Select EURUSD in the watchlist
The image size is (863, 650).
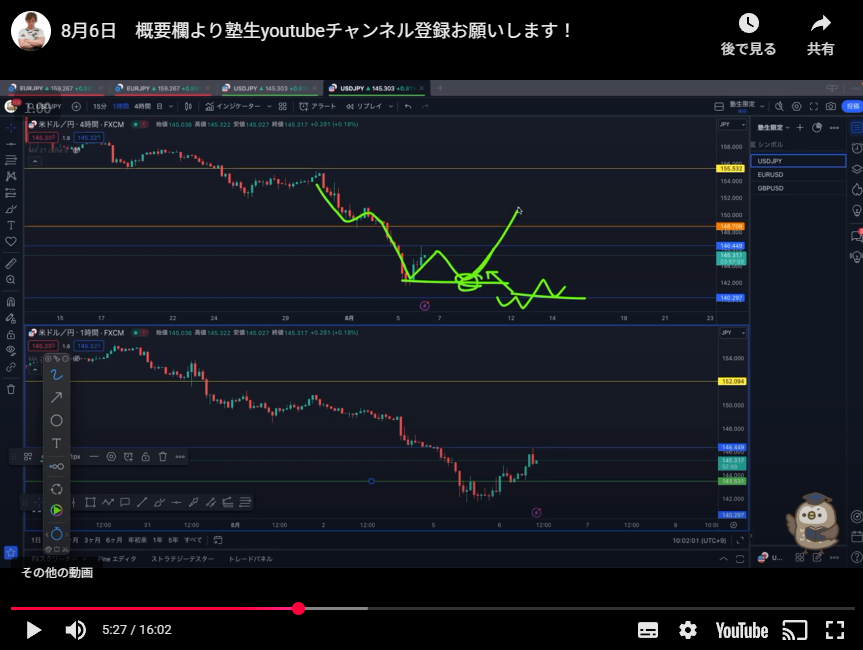[771, 175]
